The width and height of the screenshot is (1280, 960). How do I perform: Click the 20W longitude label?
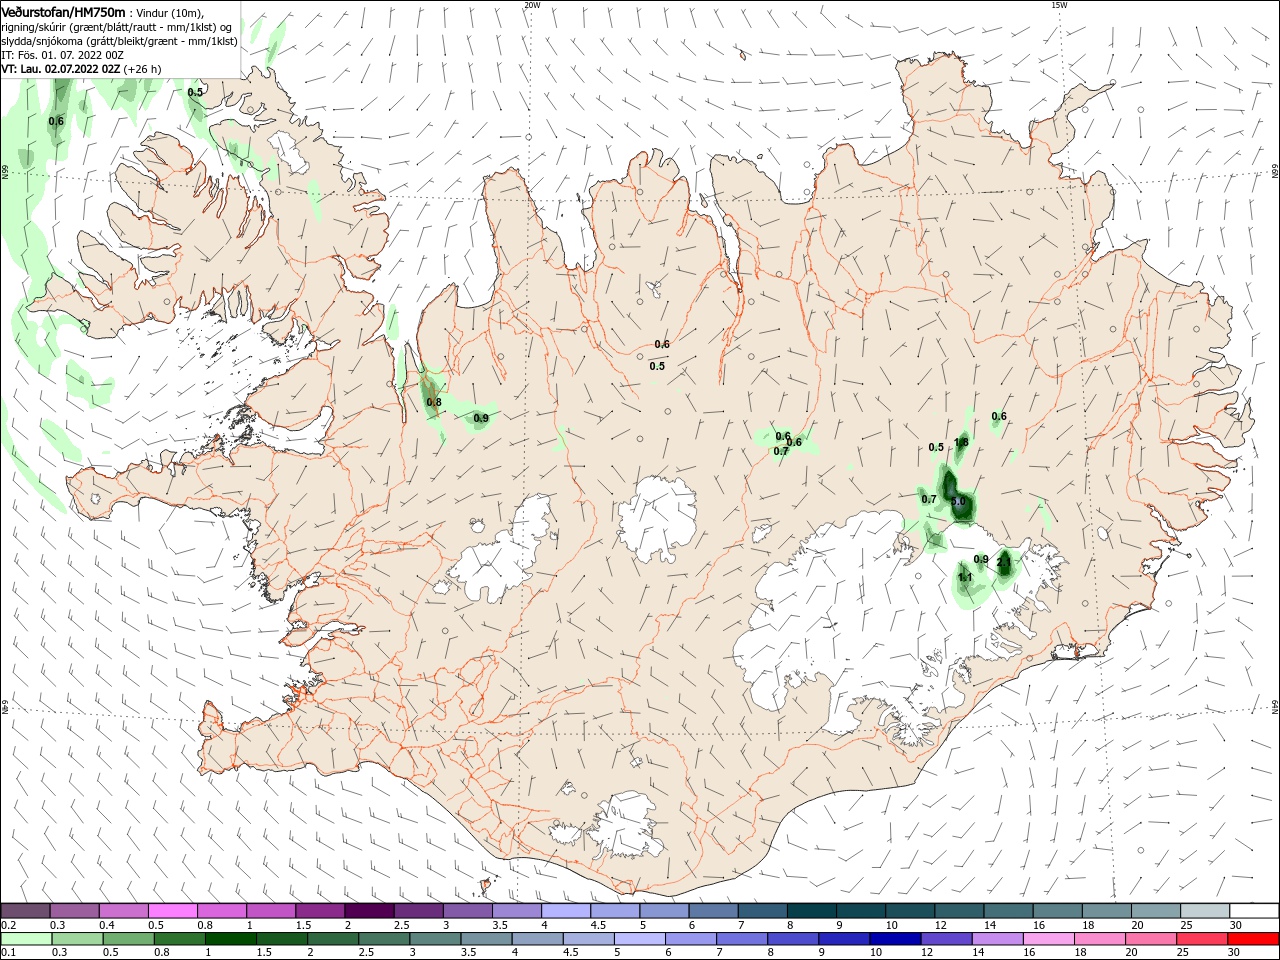coord(531,5)
